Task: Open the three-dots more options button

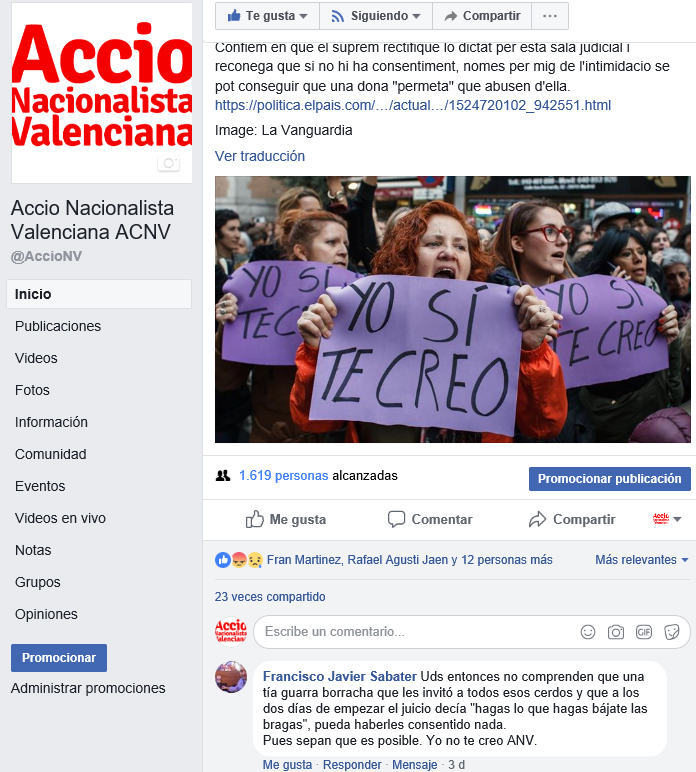Action: pos(550,16)
